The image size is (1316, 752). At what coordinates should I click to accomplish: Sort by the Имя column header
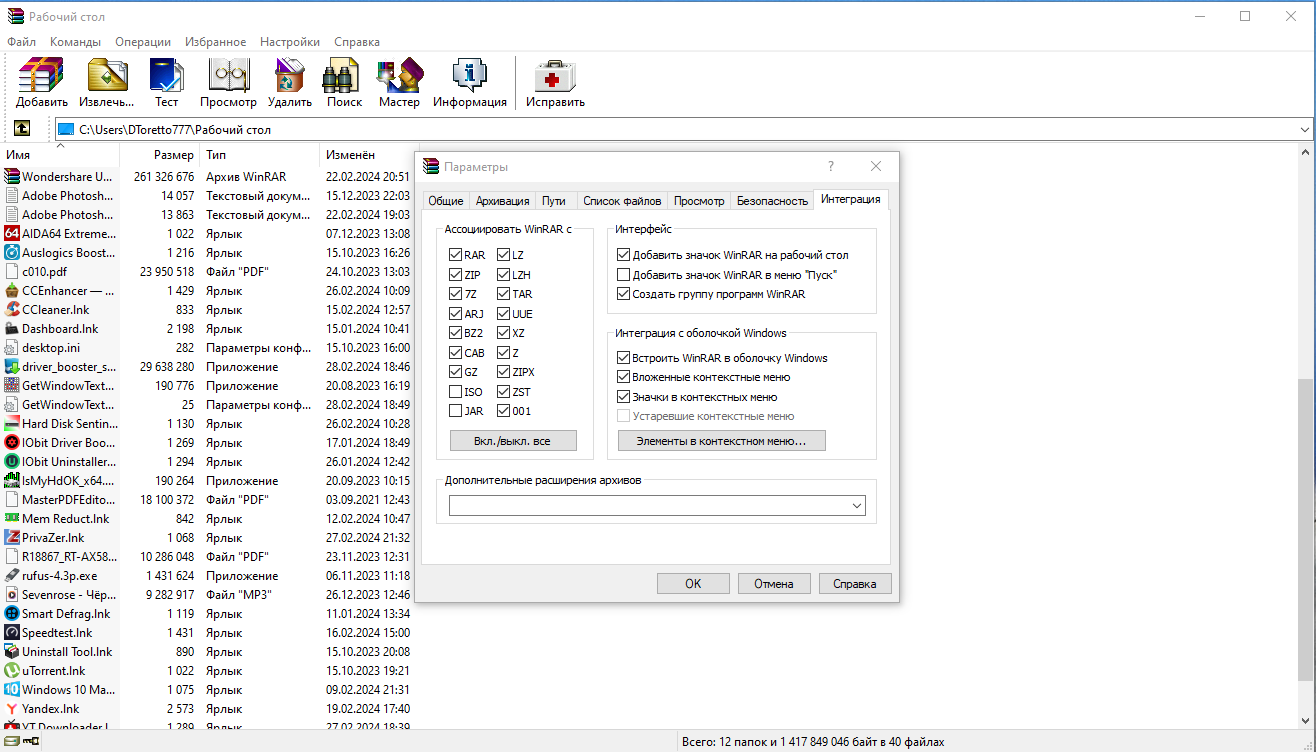60,155
